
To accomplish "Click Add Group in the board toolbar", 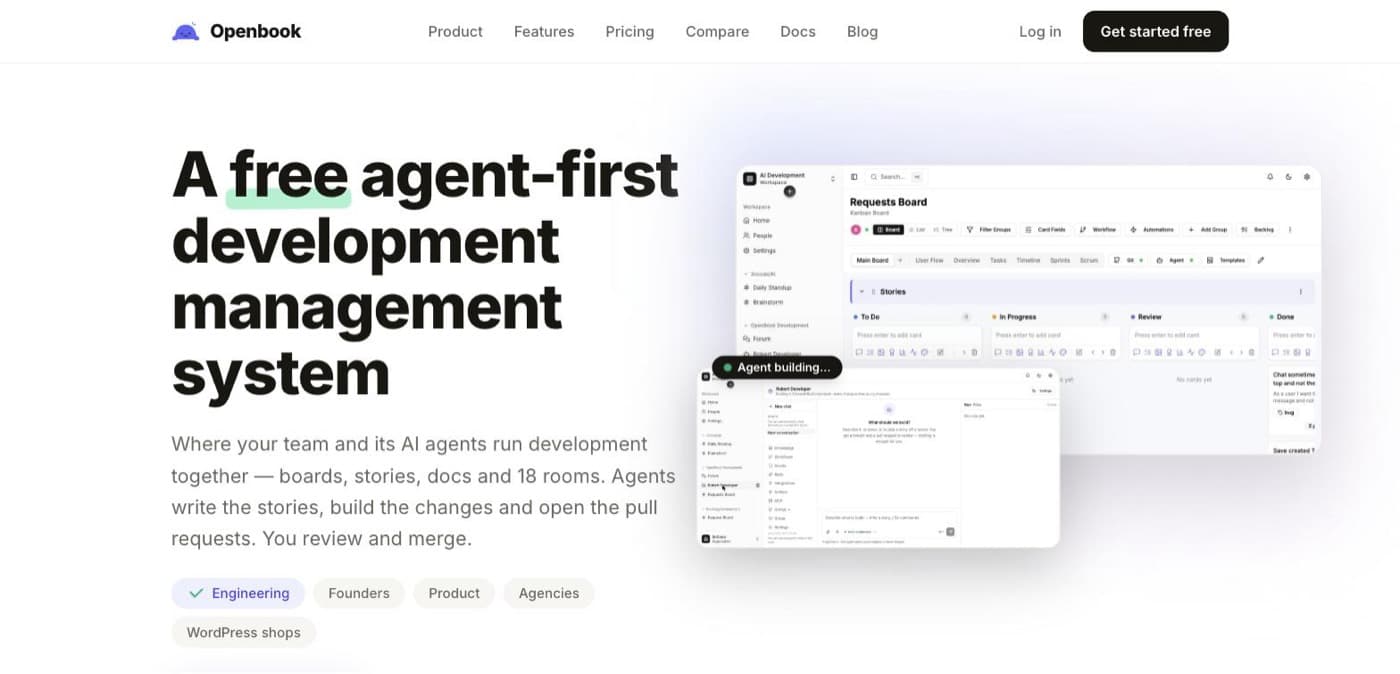I will (x=1207, y=230).
